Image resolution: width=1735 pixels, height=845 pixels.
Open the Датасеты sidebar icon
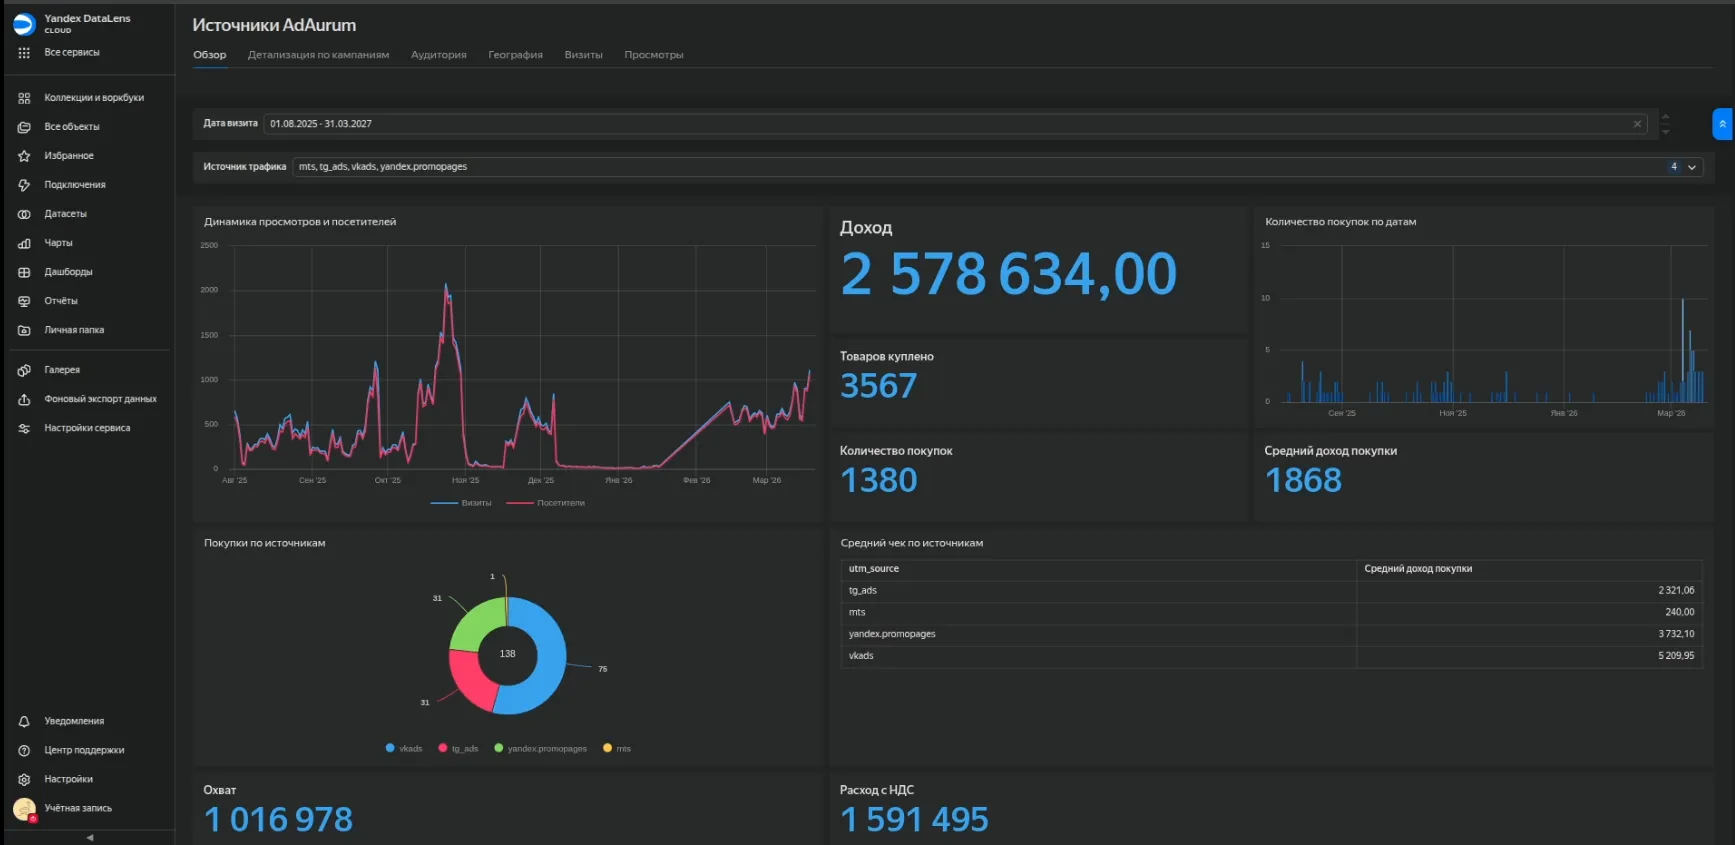coord(24,214)
